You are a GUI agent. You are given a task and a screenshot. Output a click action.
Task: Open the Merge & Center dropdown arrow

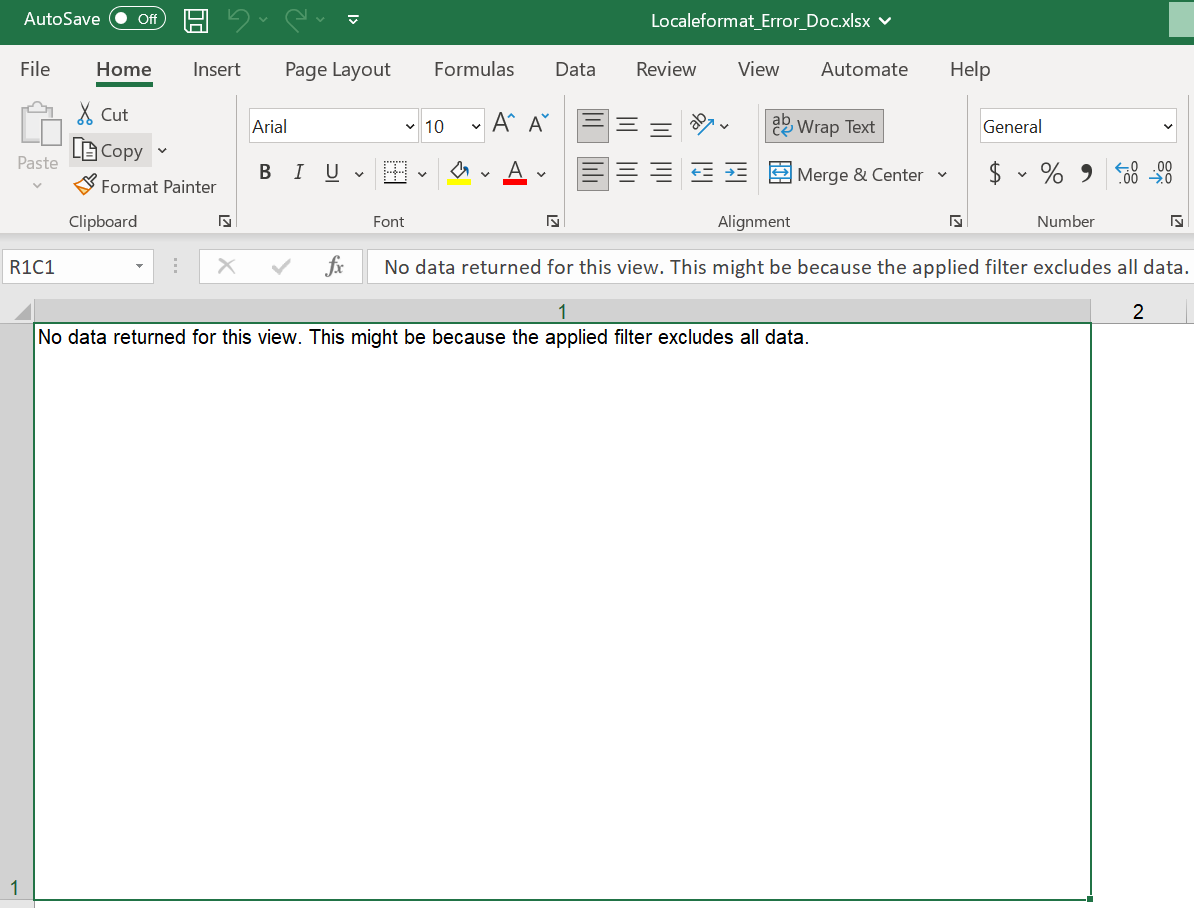941,174
